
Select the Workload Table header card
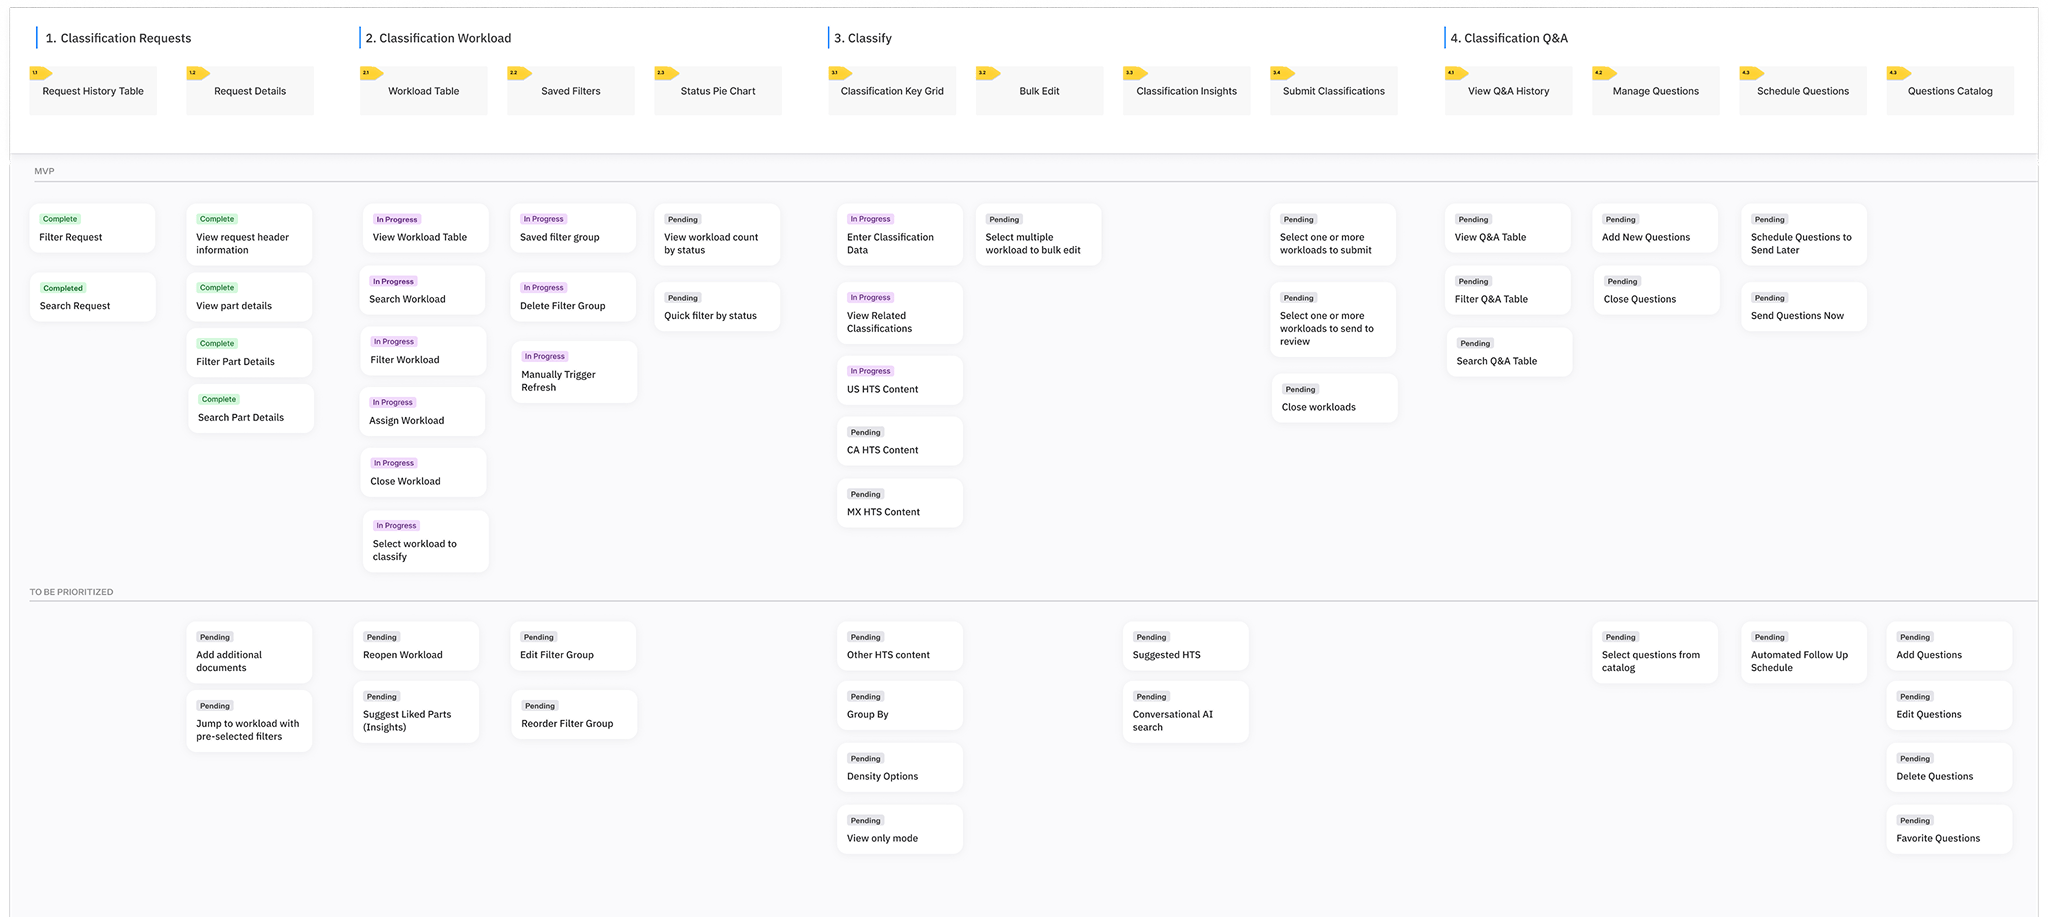(x=424, y=91)
